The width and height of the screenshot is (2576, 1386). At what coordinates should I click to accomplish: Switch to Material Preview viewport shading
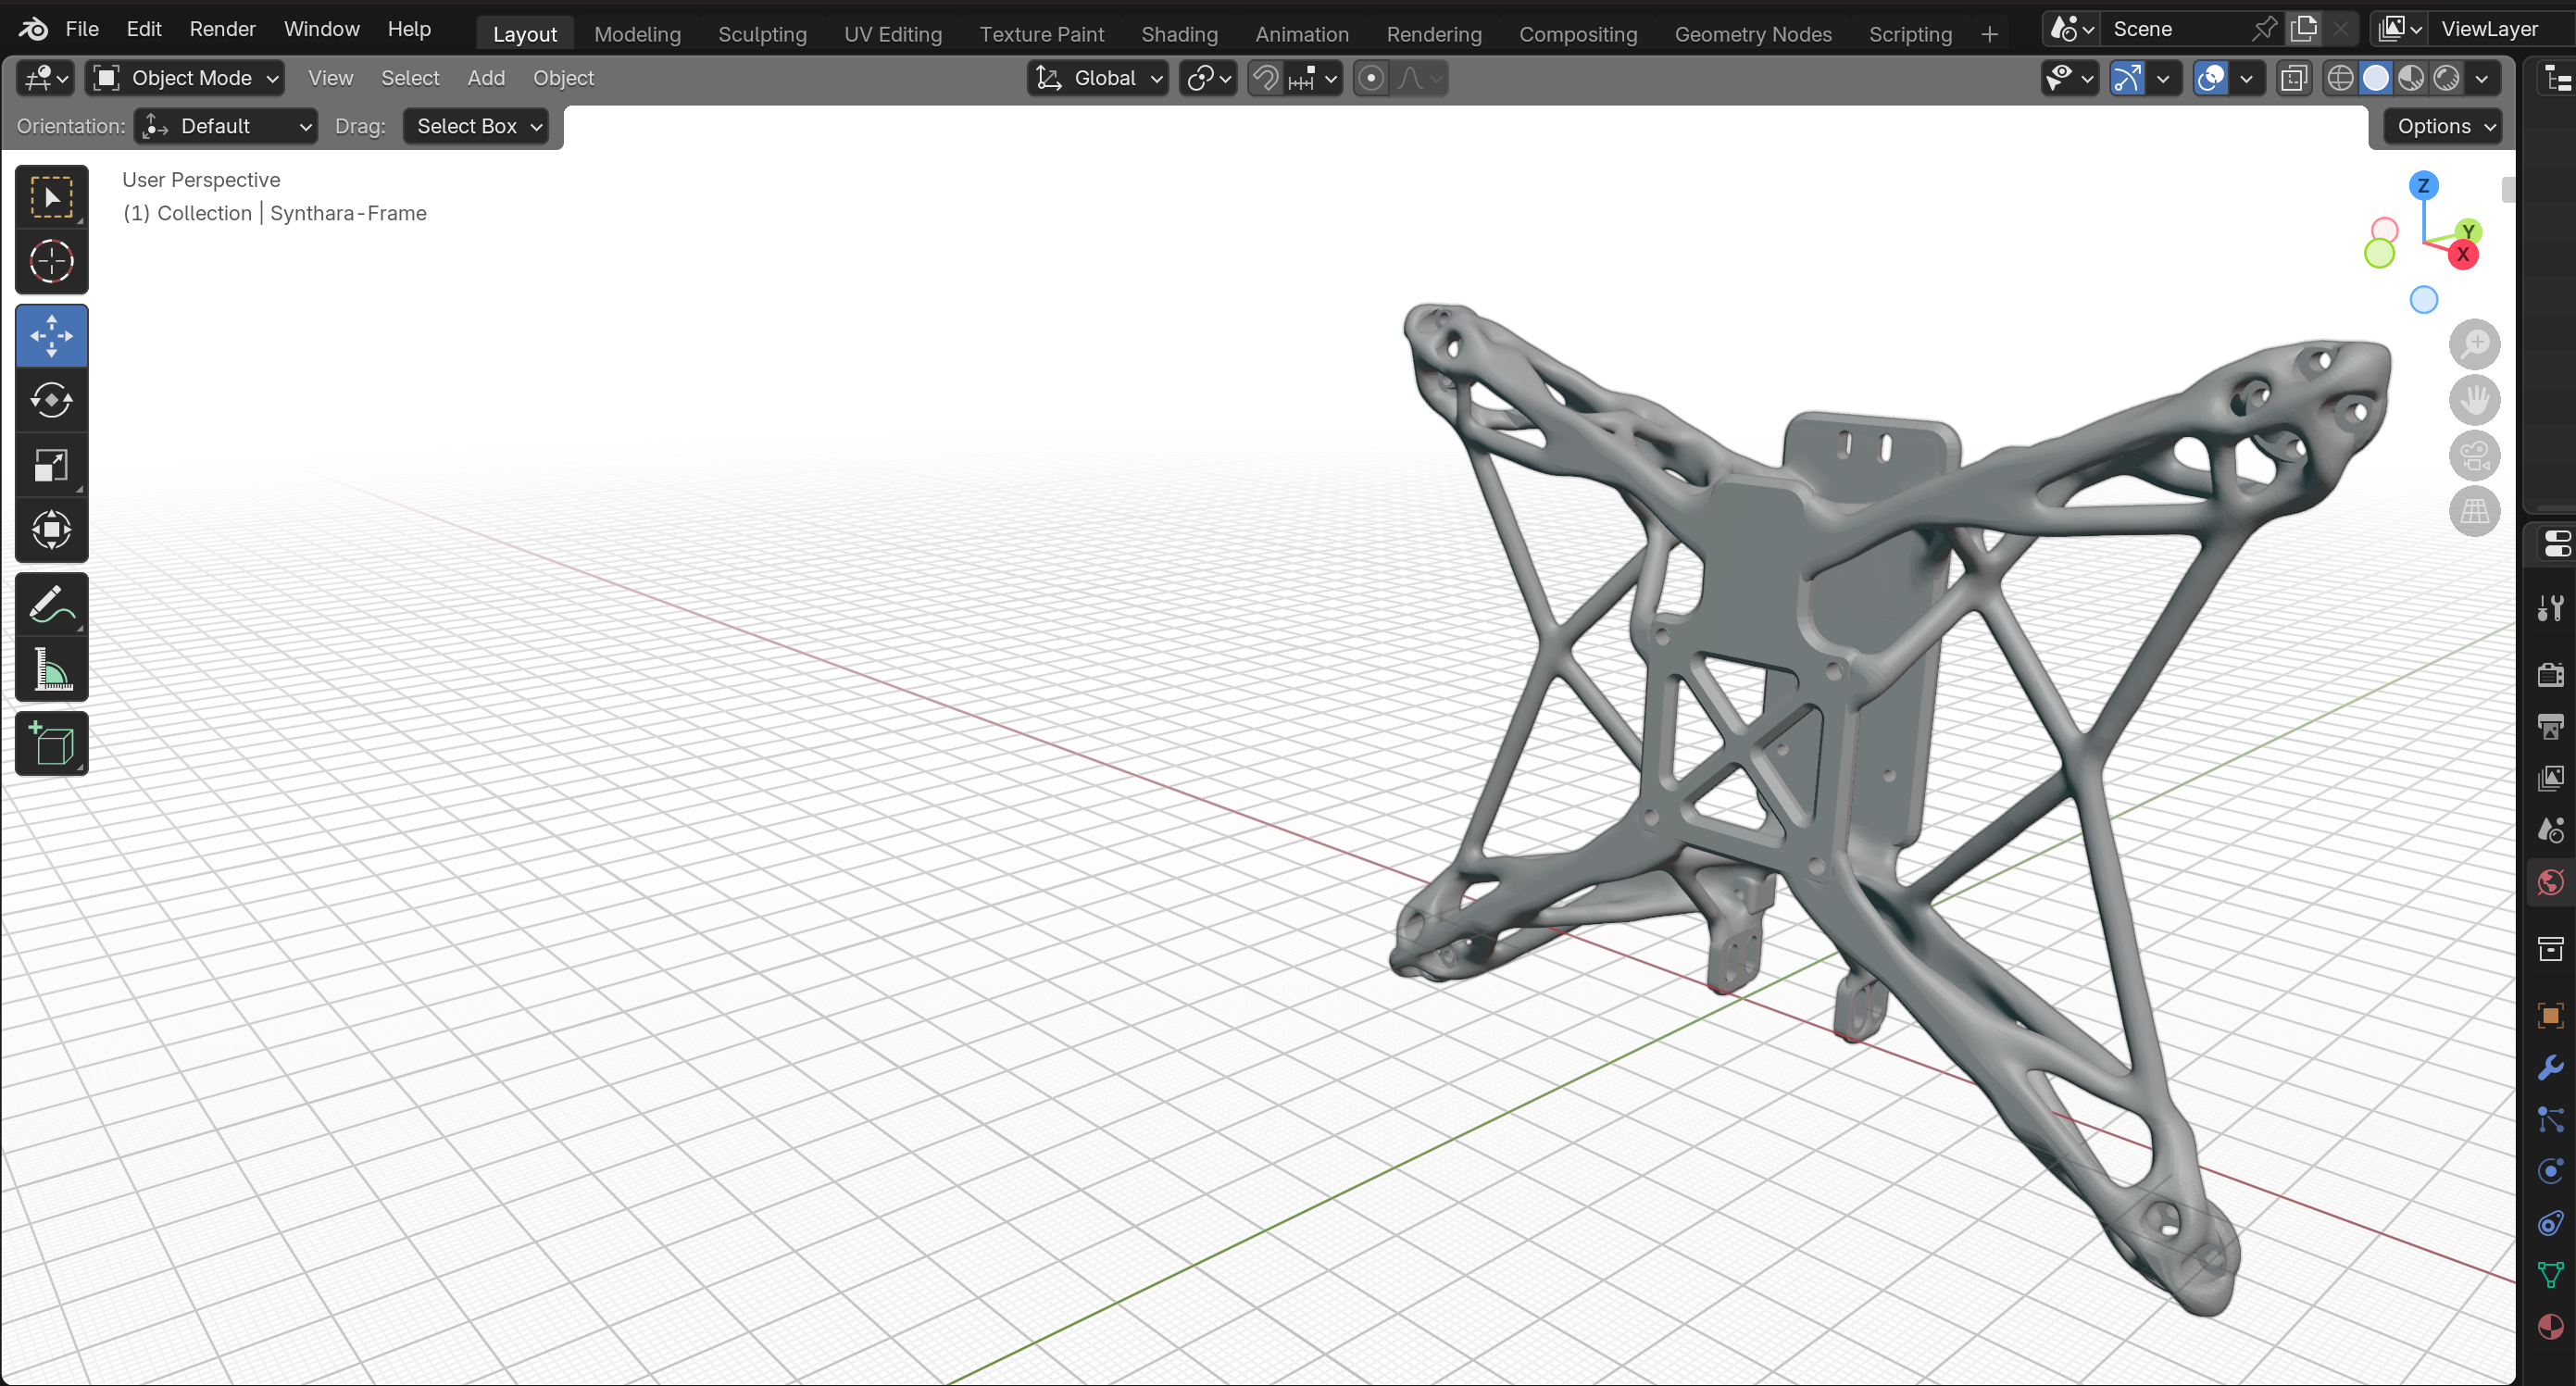point(2412,78)
